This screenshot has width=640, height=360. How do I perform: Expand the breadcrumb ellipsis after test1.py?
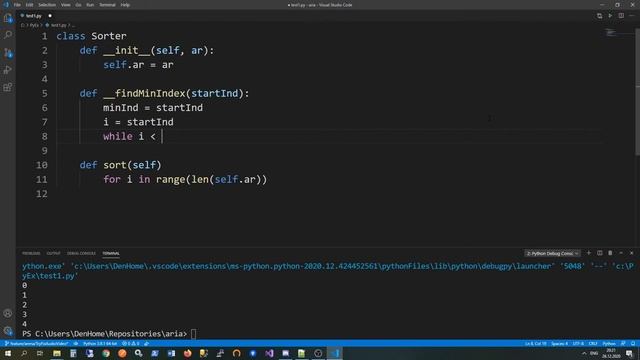(x=73, y=25)
